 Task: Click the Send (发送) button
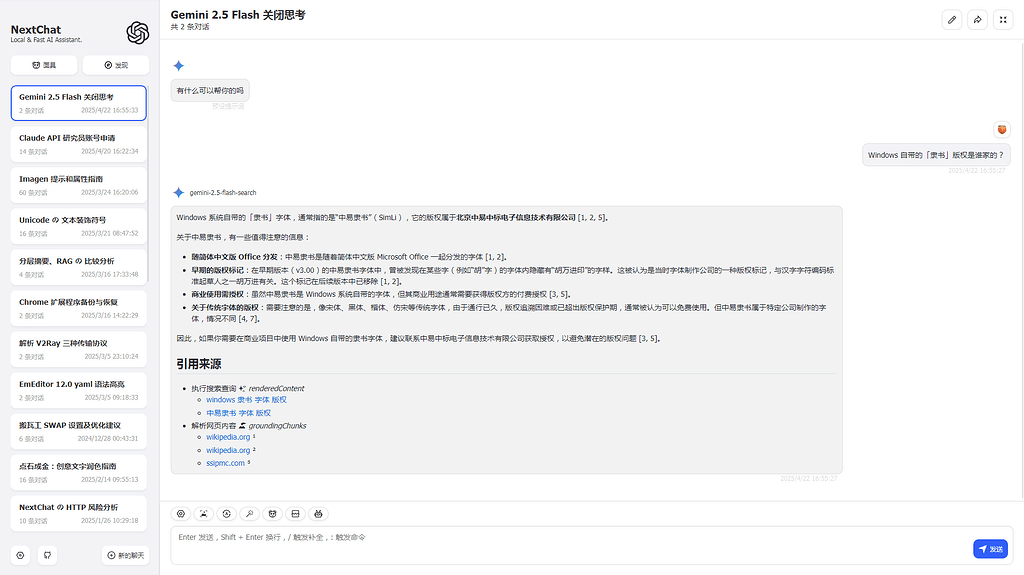(990, 549)
